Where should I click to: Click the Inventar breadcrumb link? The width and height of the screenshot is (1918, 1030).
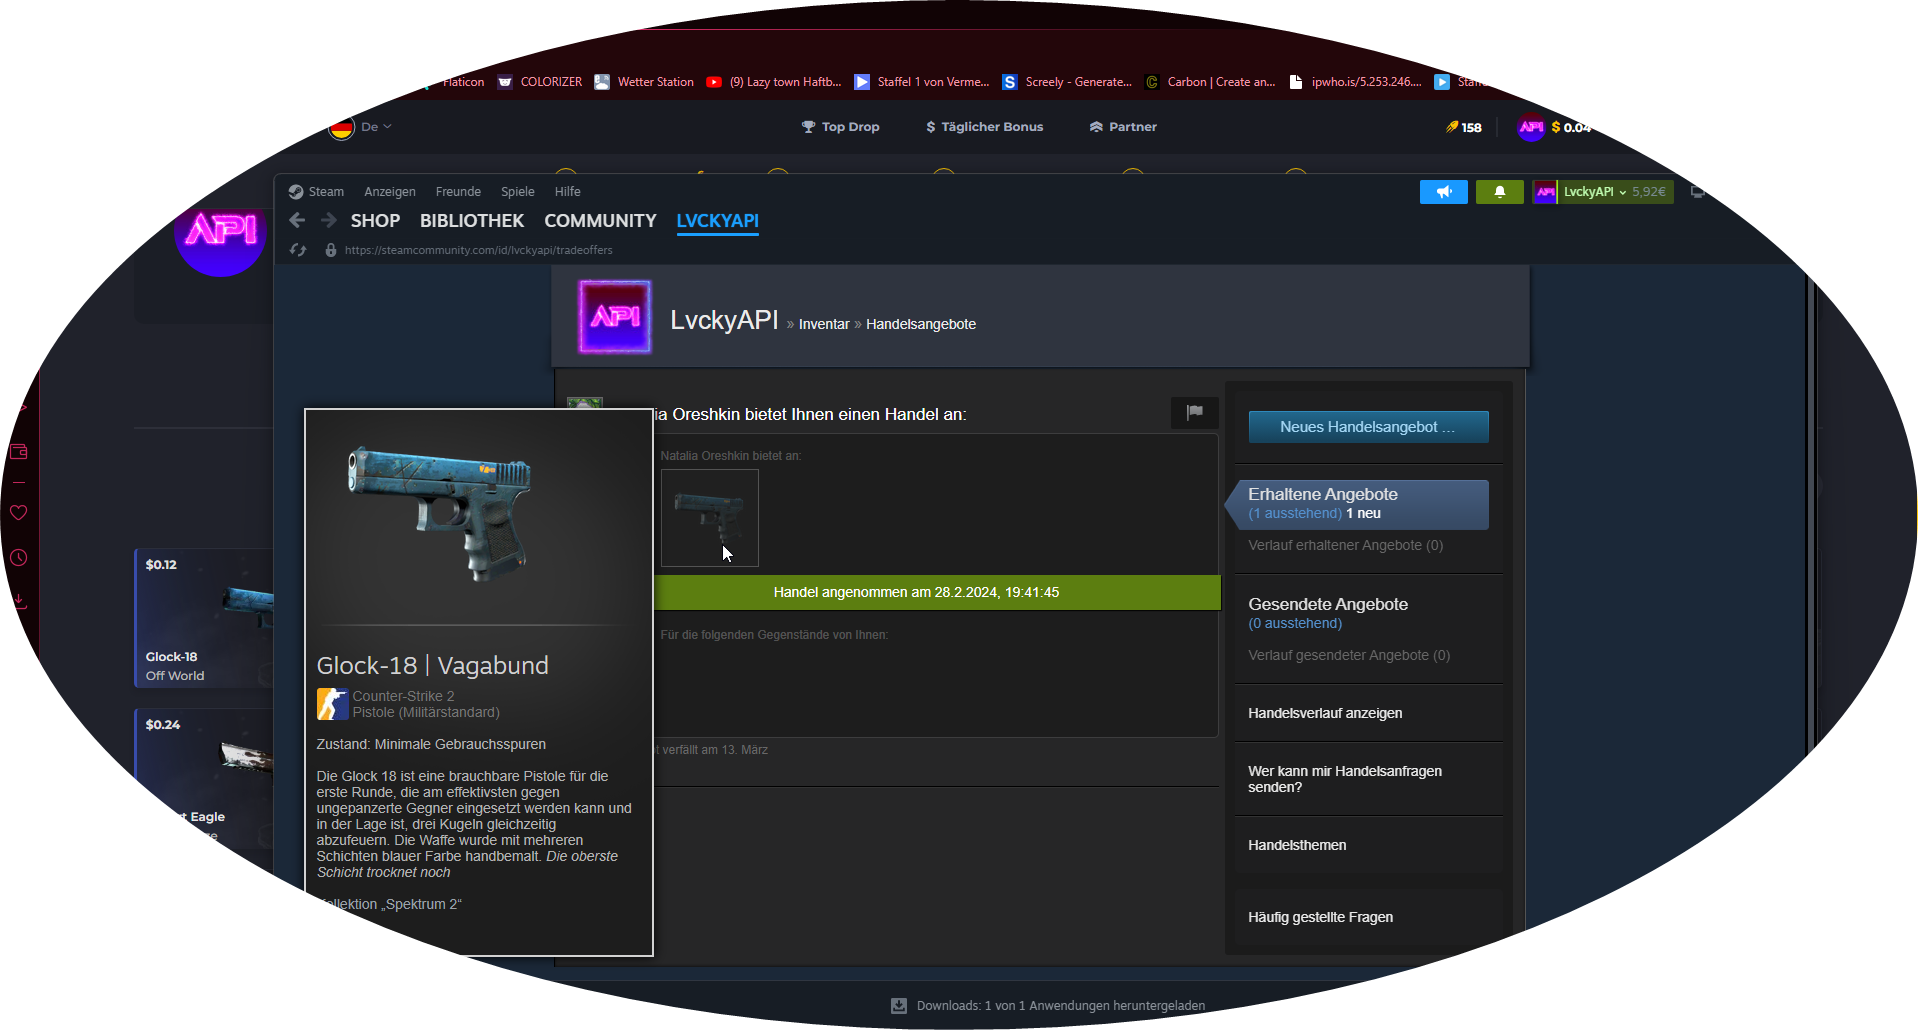823,324
